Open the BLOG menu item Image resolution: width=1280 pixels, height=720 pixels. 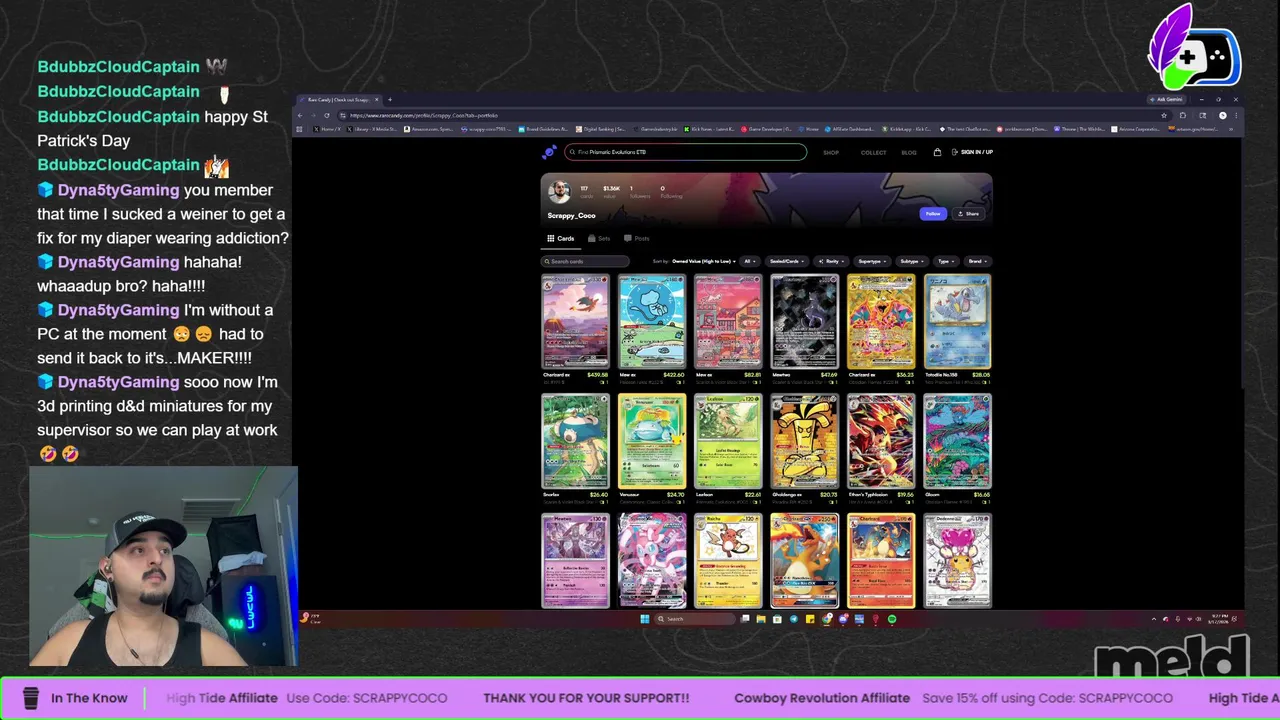pos(909,153)
